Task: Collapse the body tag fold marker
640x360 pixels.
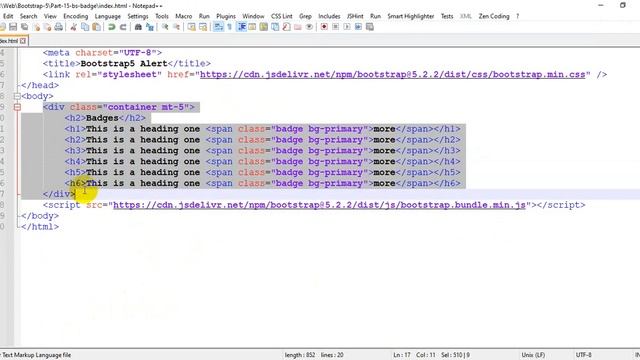Action: [x=17, y=96]
